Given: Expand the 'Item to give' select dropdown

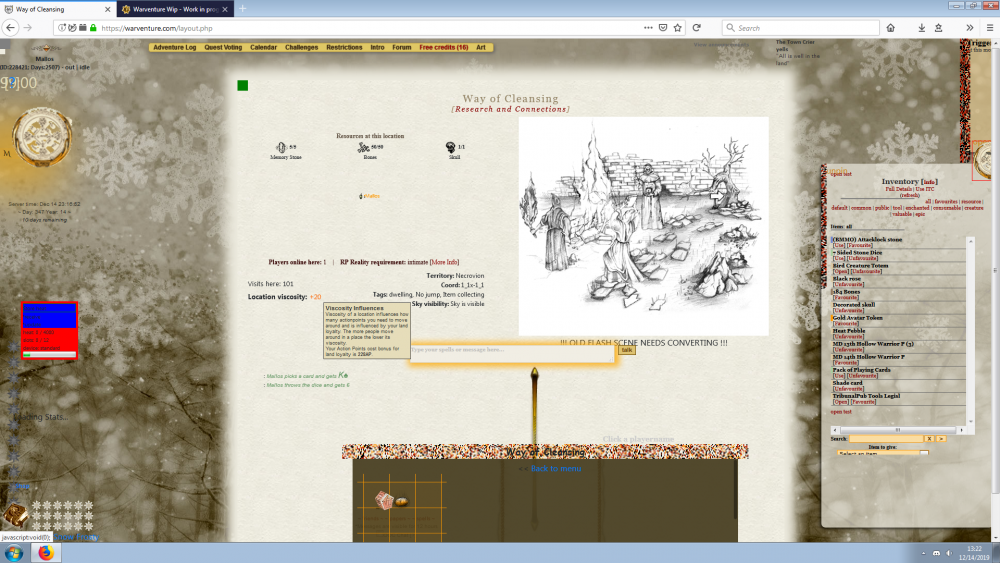Looking at the screenshot, I should pos(883,453).
